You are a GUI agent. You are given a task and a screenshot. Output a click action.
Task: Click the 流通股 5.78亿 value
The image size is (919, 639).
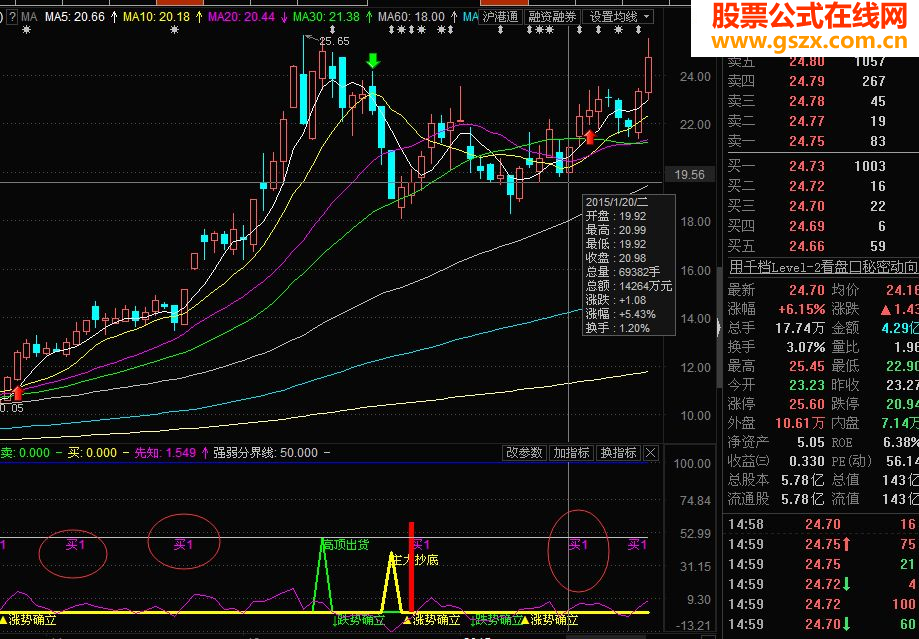tap(803, 499)
